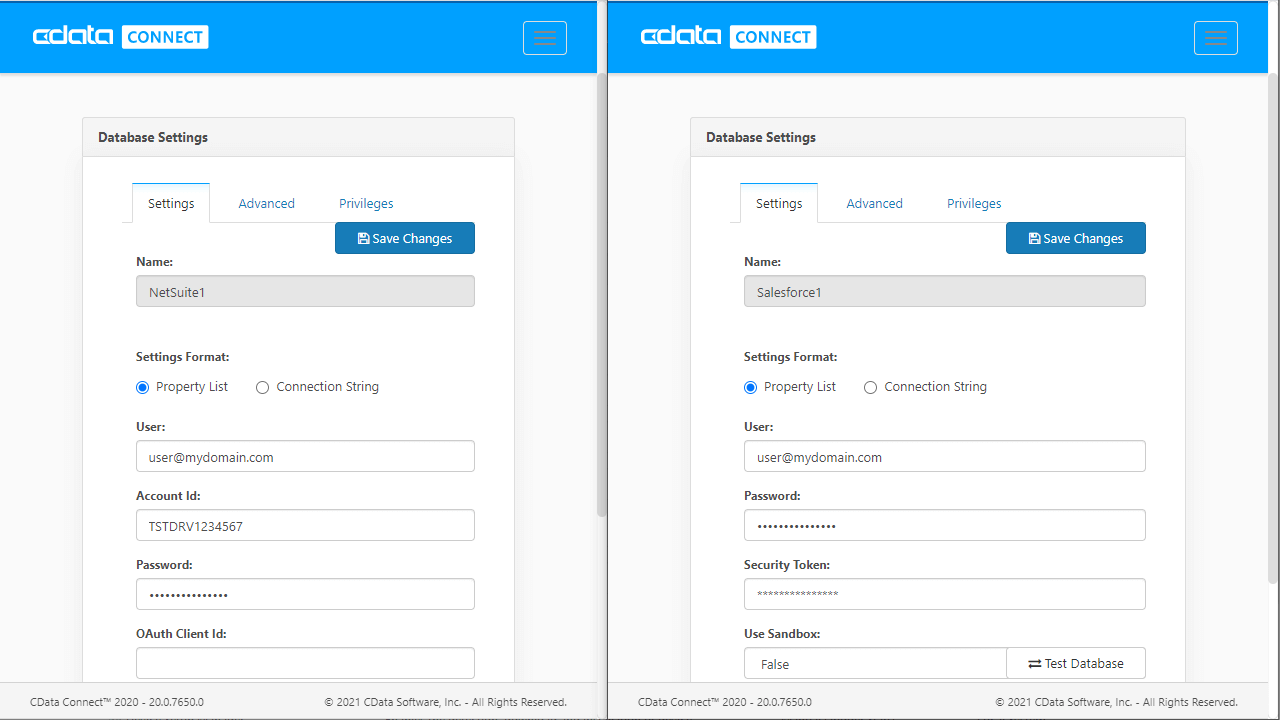Select Connection String radio in Salesforce window
1280x720 pixels.
[x=870, y=387]
